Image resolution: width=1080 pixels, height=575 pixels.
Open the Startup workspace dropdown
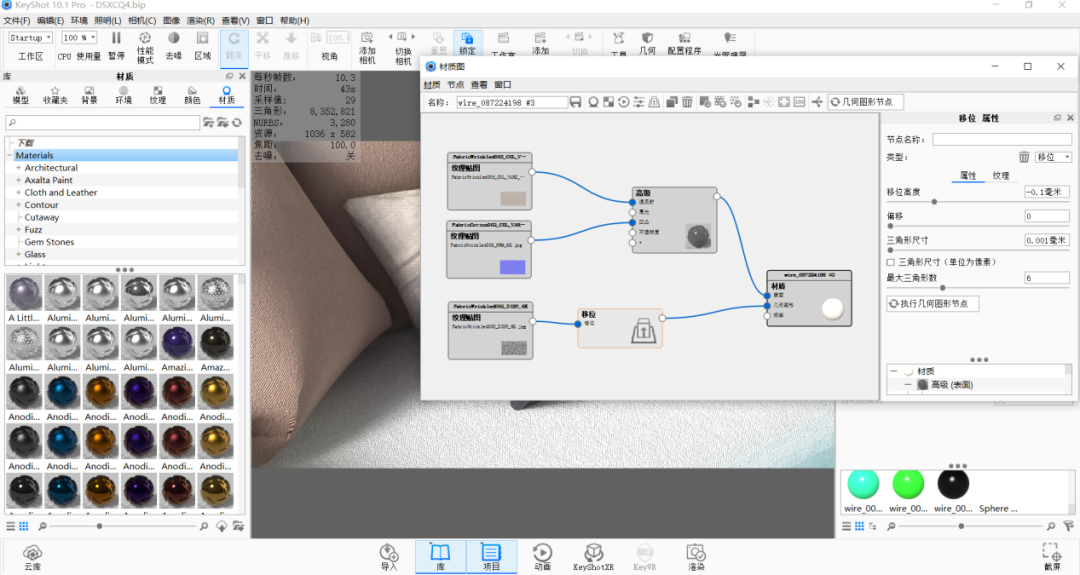30,38
